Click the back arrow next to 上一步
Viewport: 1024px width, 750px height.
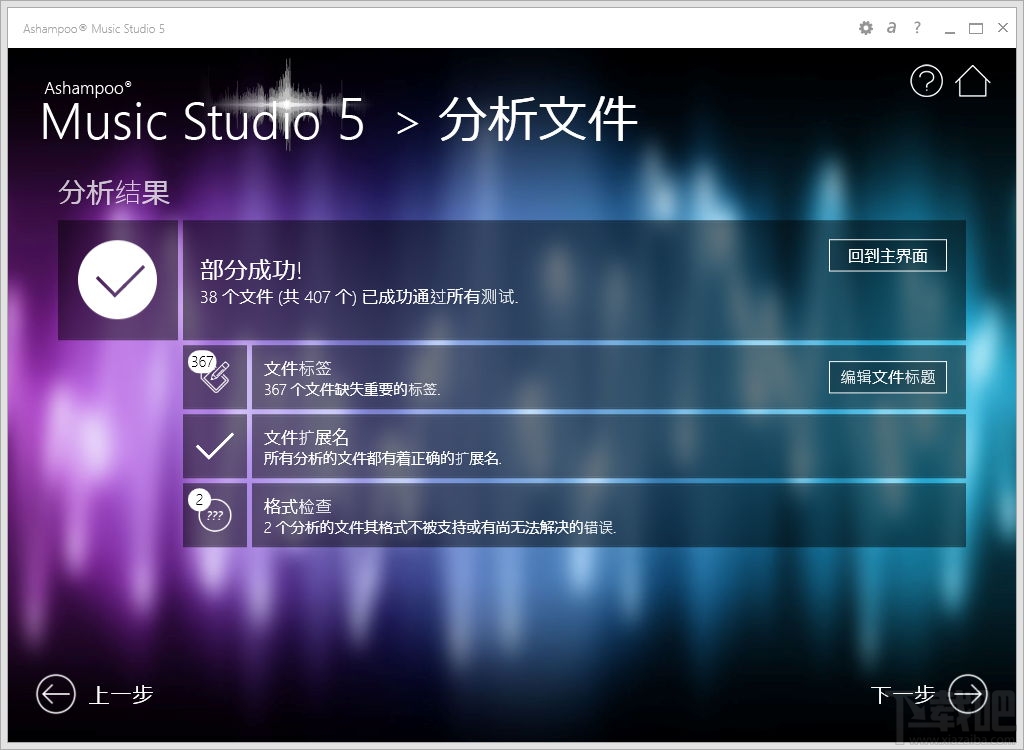point(55,694)
